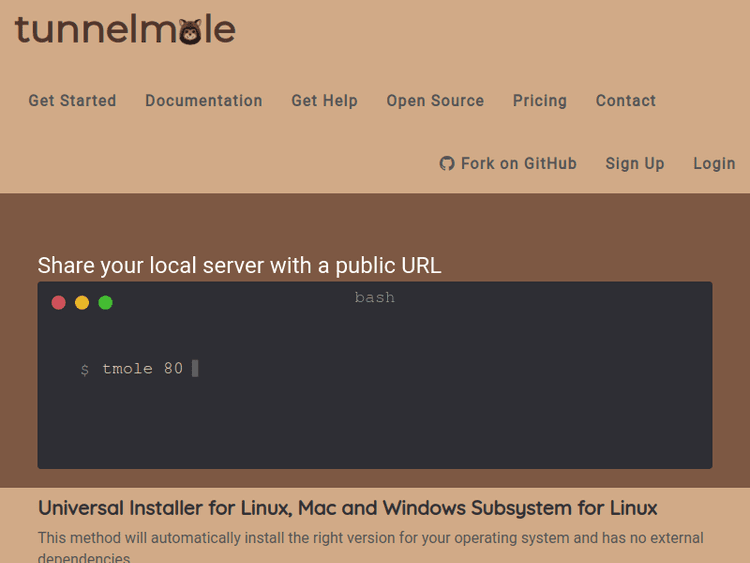Click the bash title of the terminal
Screen dimensions: 750x563
coord(375,297)
